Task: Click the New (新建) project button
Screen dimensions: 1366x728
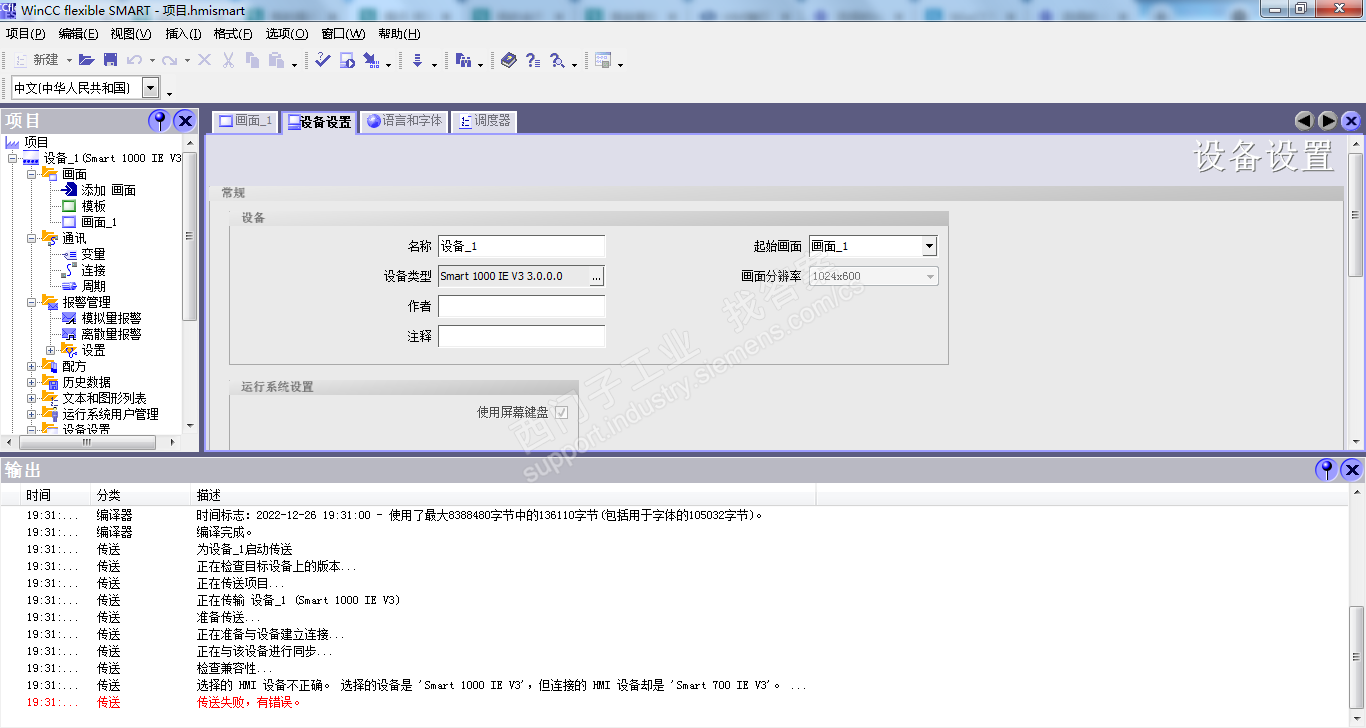Action: click(x=36, y=60)
